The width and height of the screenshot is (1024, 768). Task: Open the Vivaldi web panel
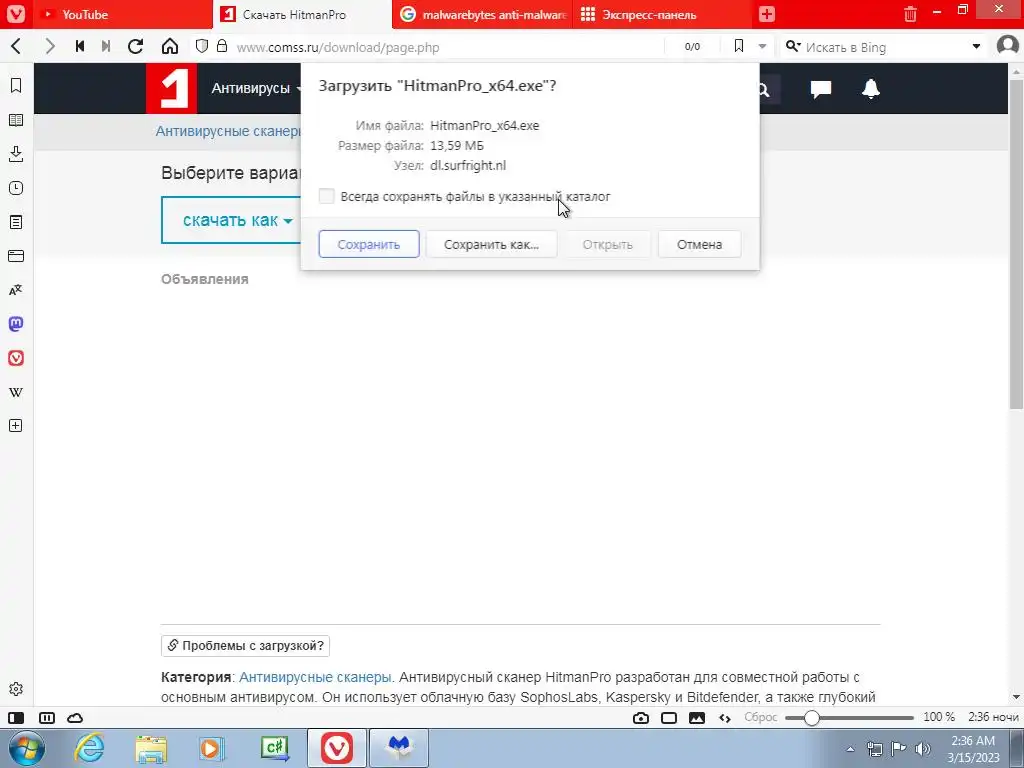pyautogui.click(x=16, y=358)
